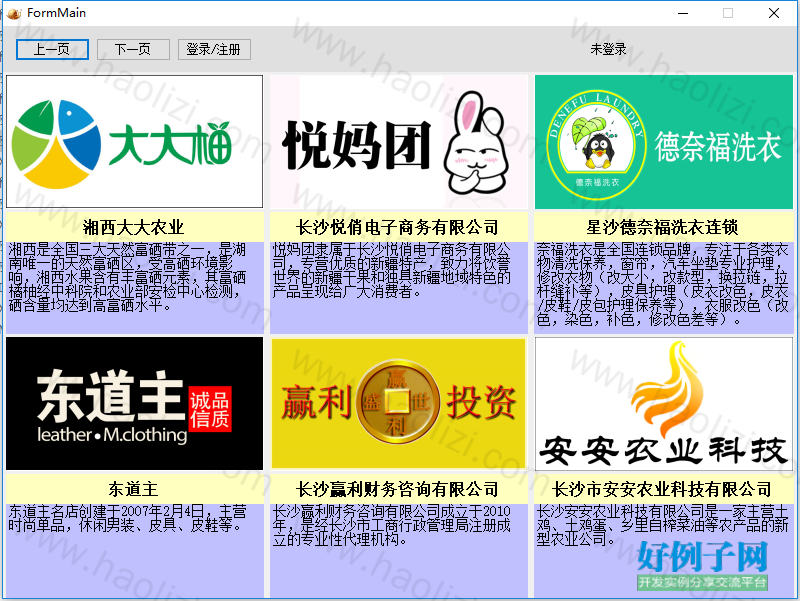
Task: Click the 湘西大大农业 title
Action: click(135, 227)
